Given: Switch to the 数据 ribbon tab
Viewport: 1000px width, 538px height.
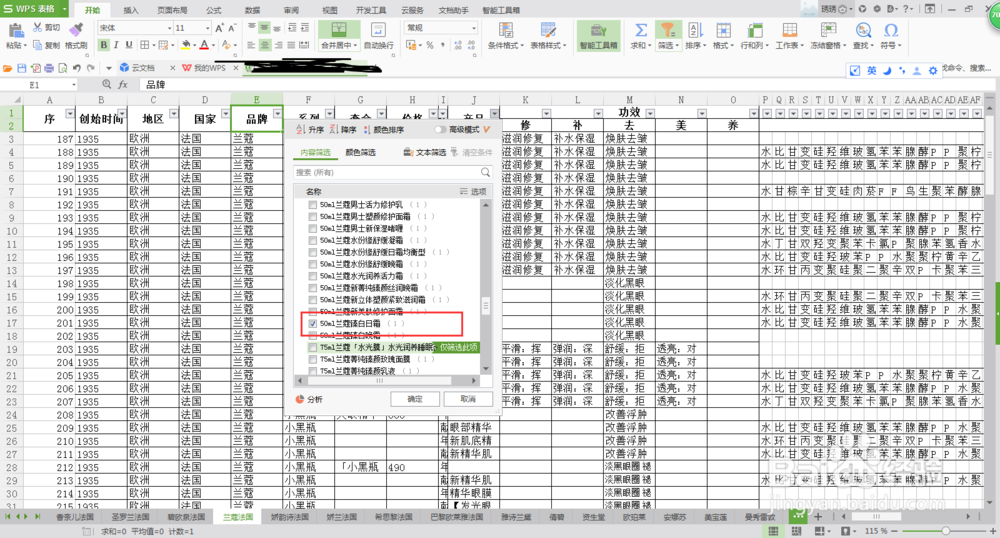Looking at the screenshot, I should click(x=253, y=10).
